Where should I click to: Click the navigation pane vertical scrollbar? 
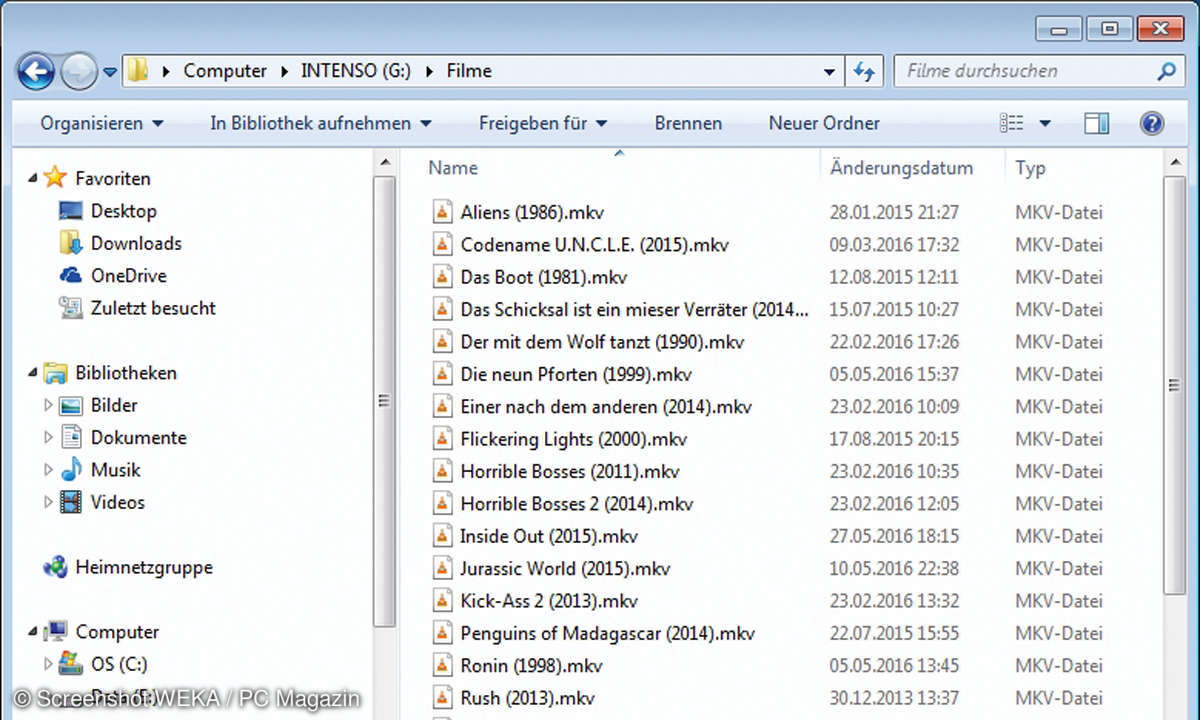coord(383,400)
